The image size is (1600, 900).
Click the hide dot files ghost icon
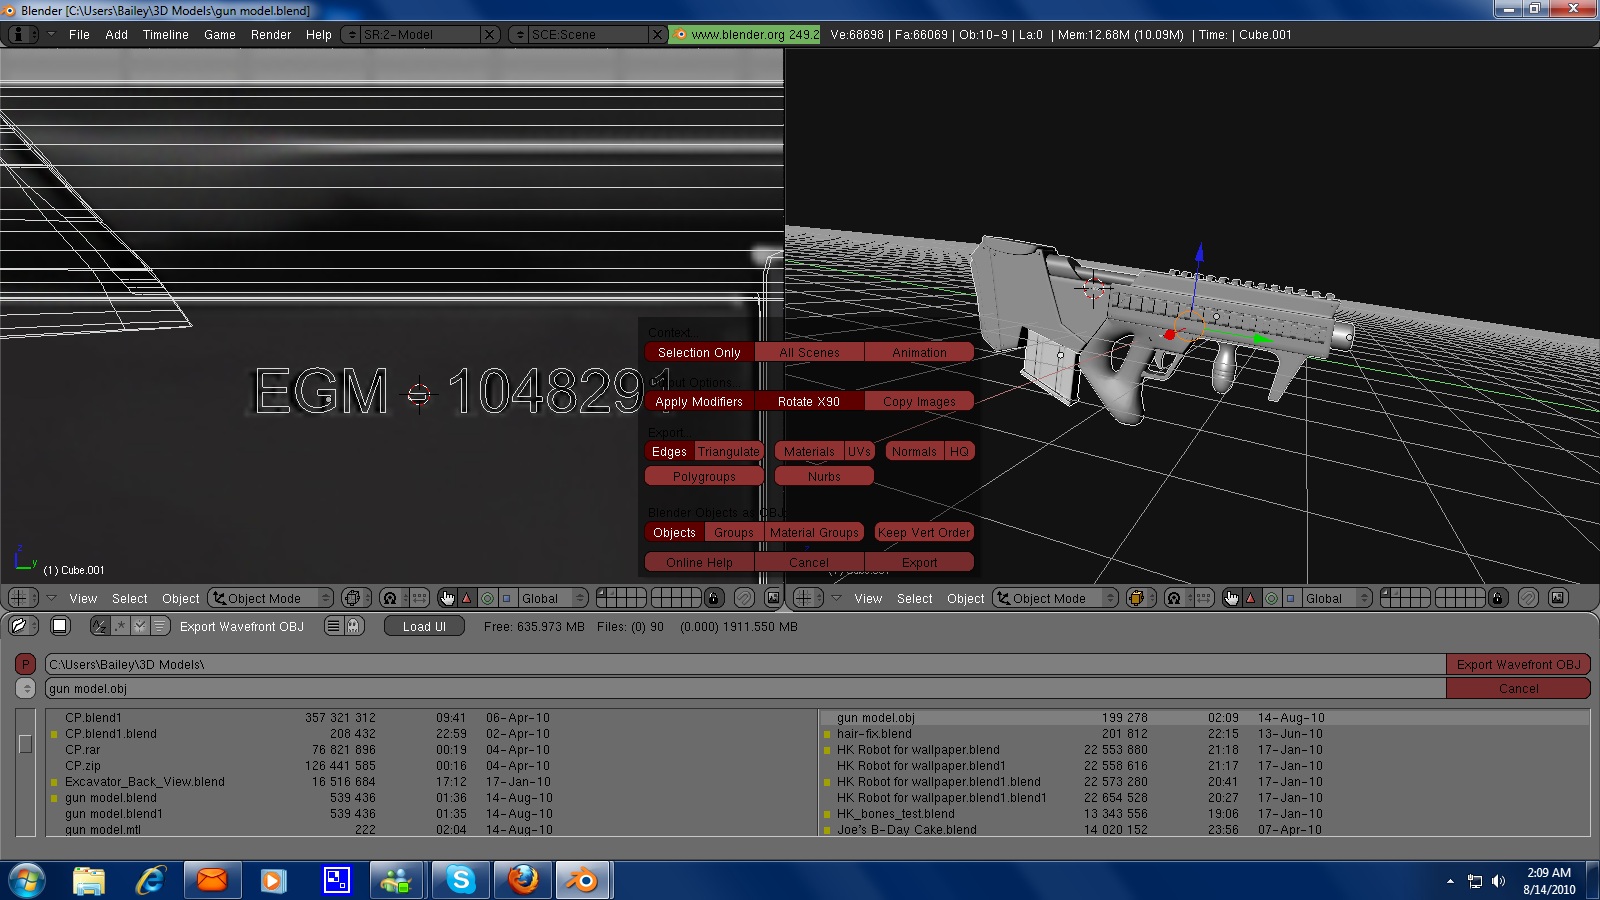tap(354, 626)
